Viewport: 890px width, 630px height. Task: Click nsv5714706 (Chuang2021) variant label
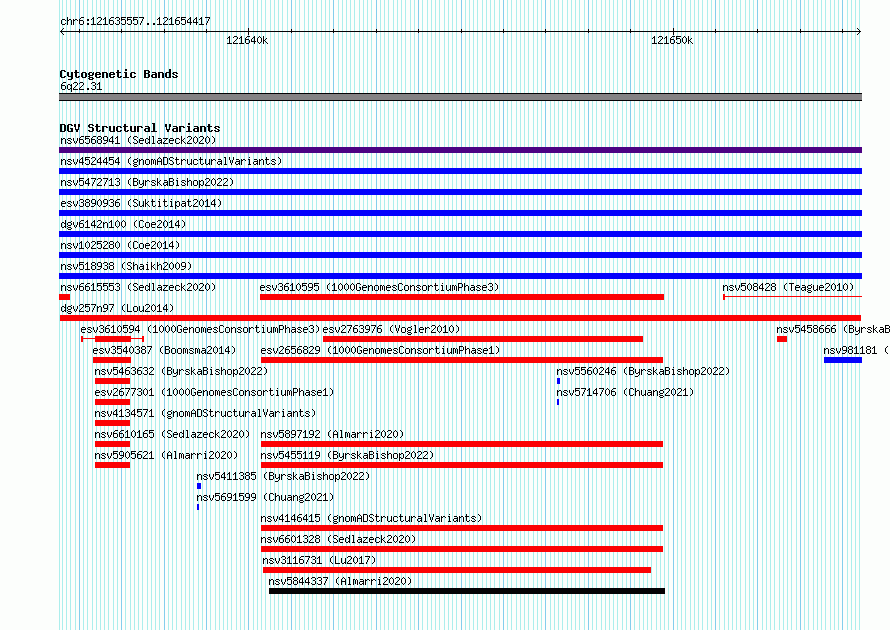(x=625, y=392)
